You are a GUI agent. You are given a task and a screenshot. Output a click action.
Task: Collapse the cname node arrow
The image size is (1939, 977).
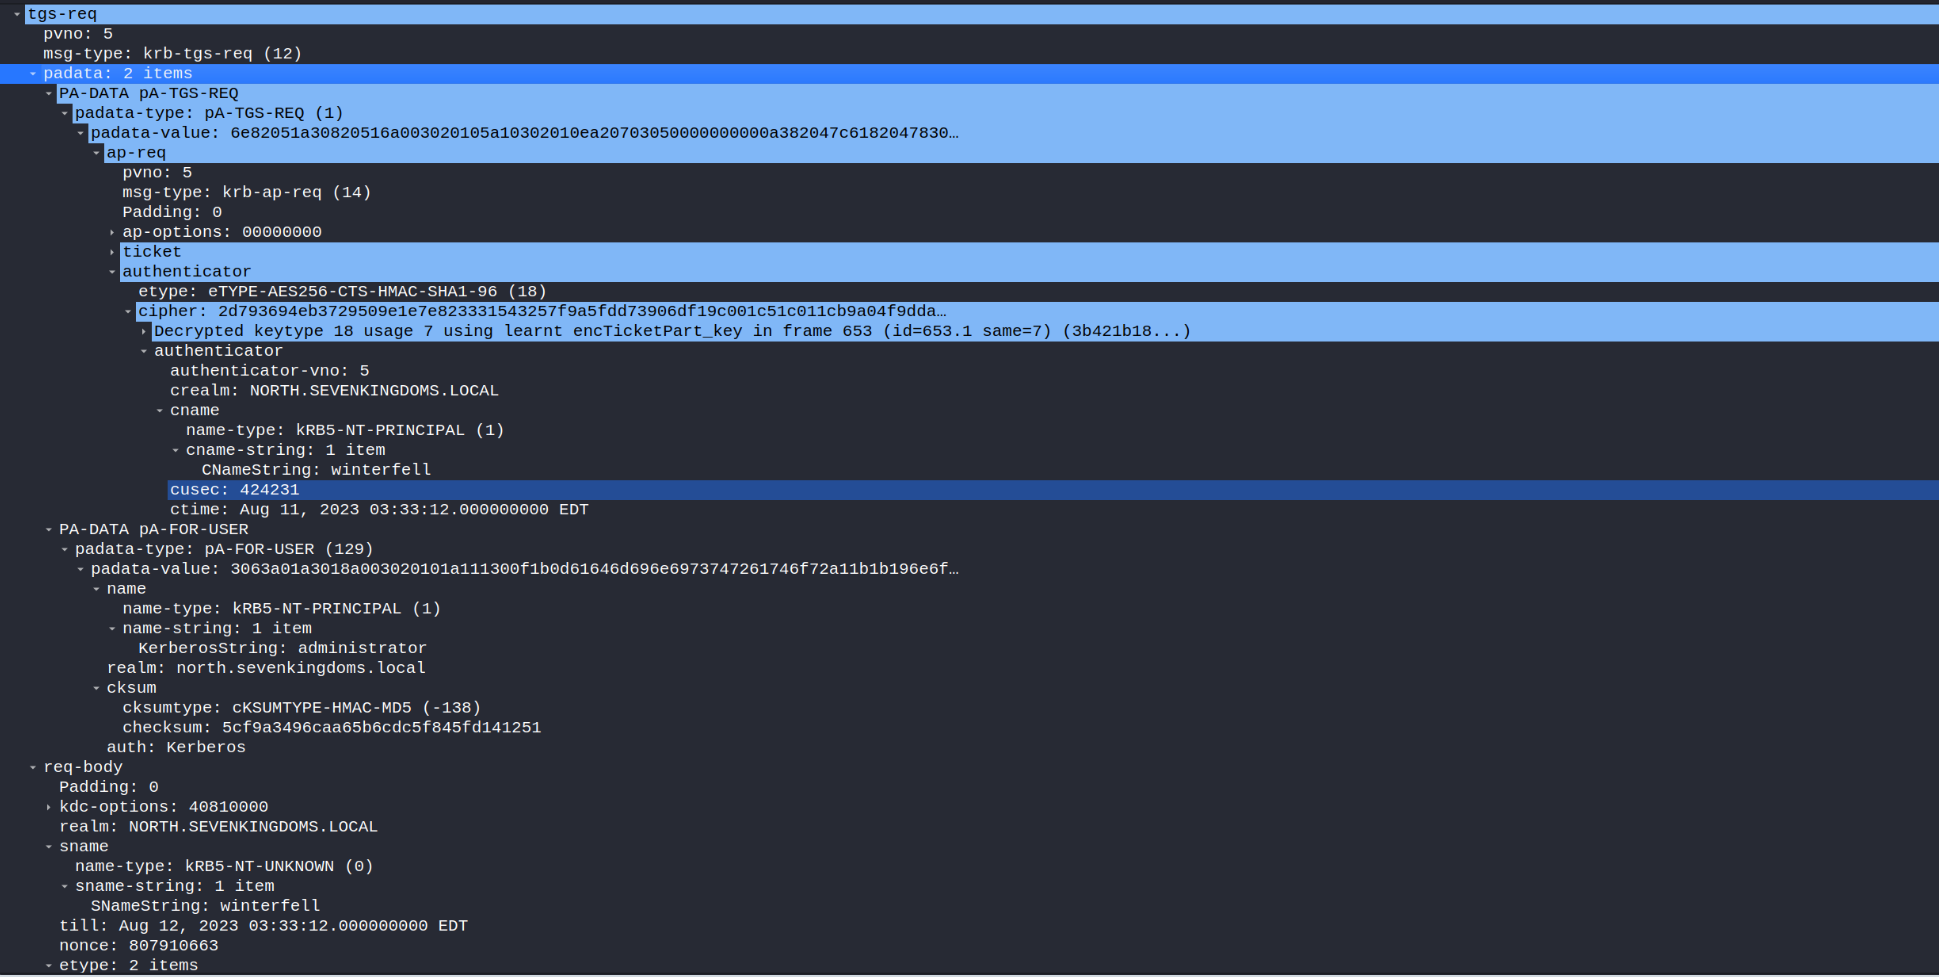(160, 411)
